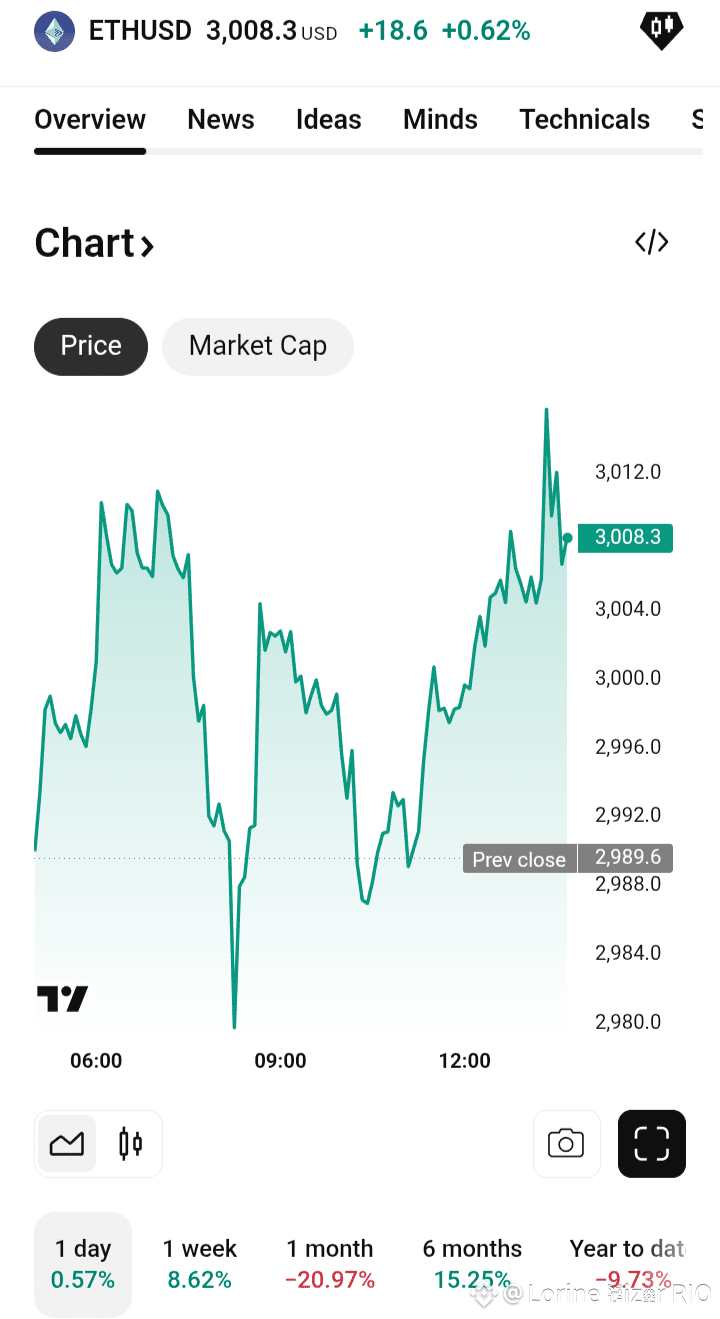Choose the 1 week range
720x1319 pixels.
200,1264
